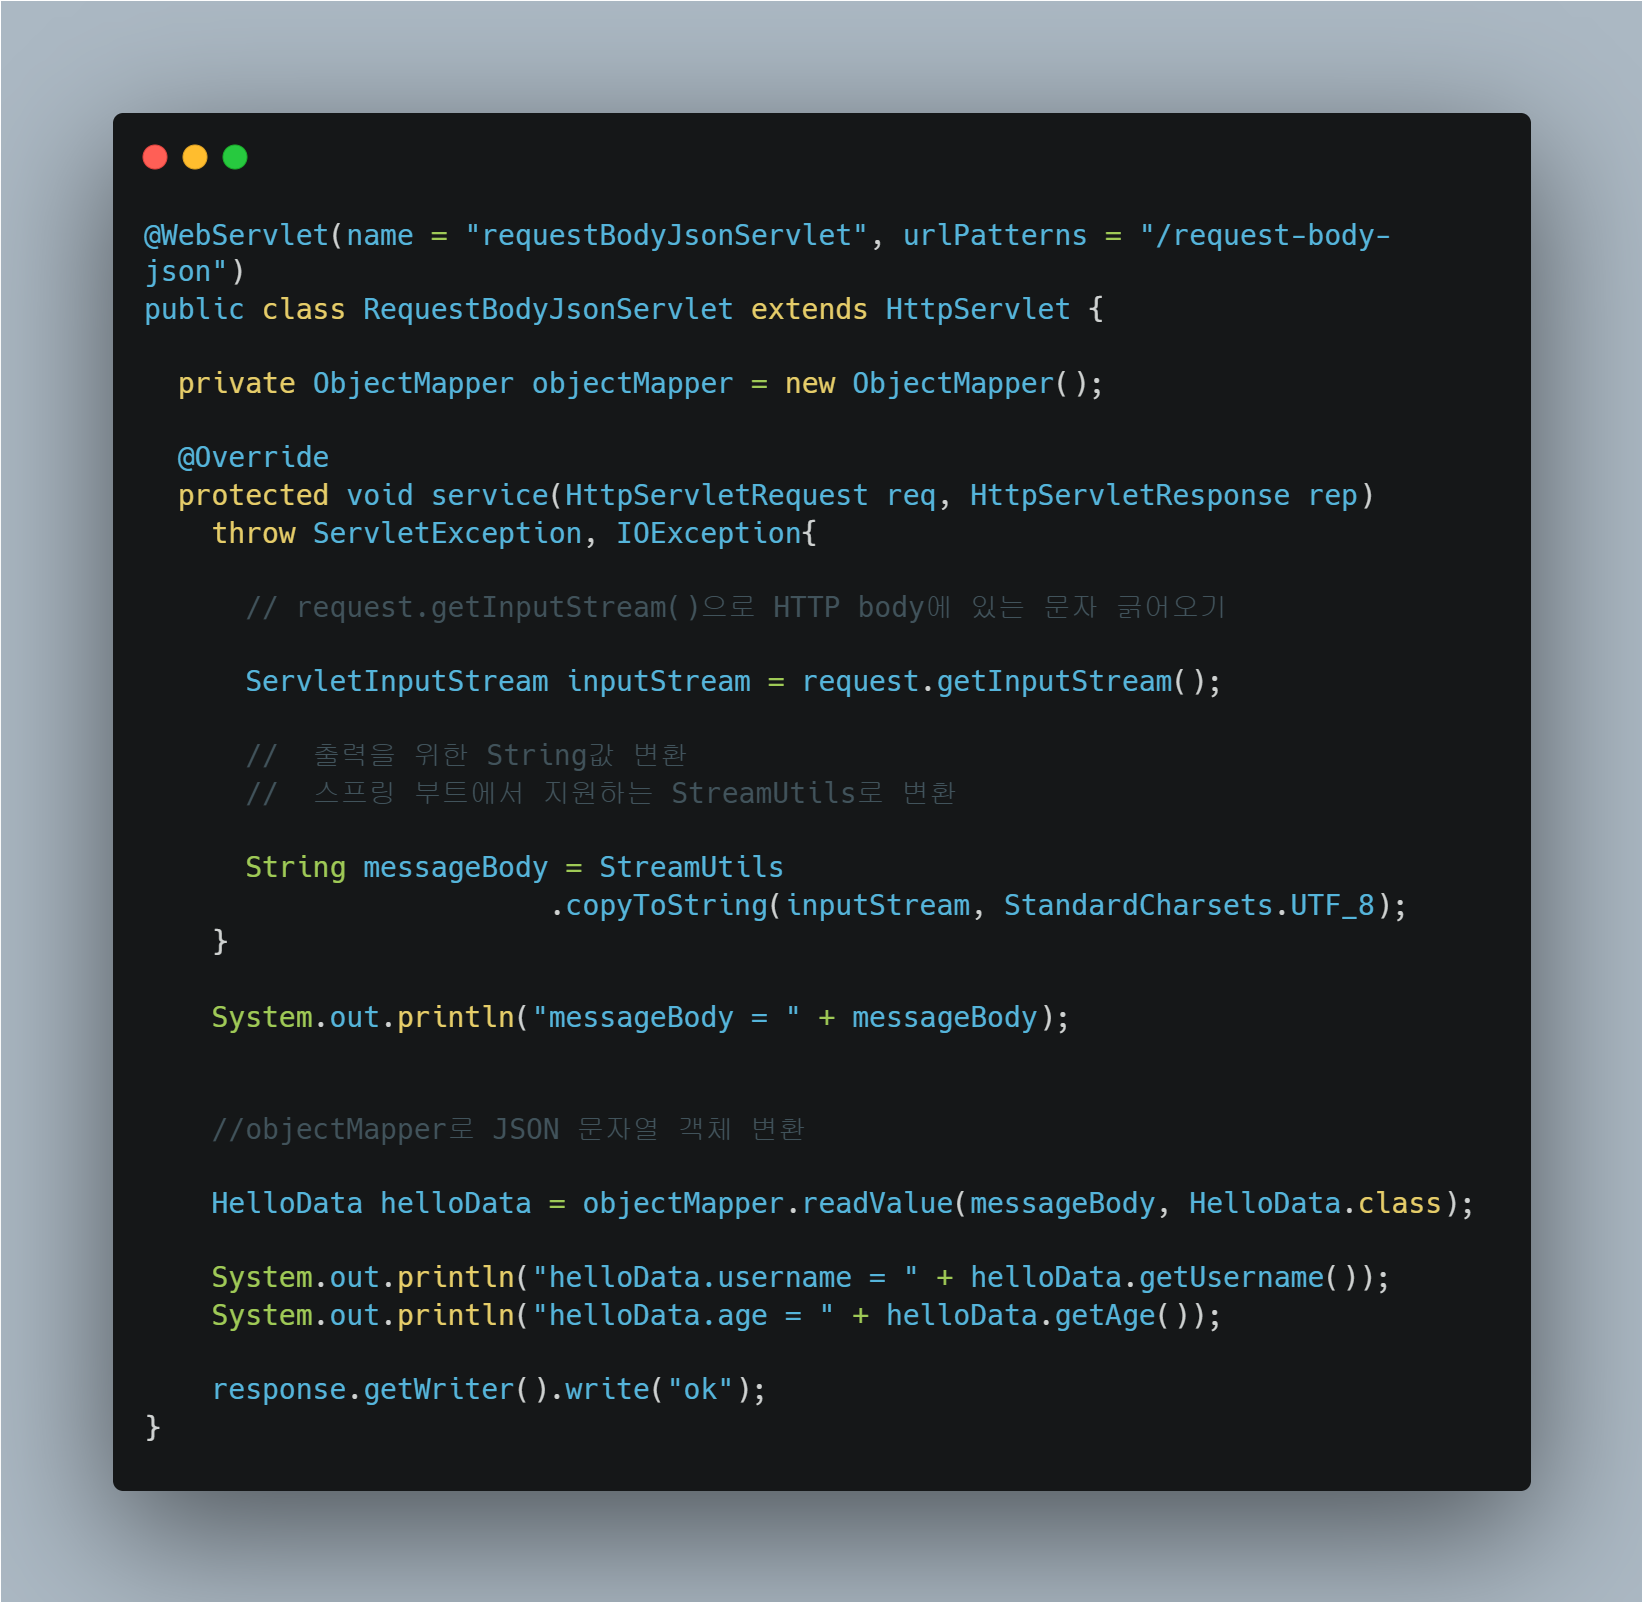
Task: Click response.getWriter() statement
Action: 489,1389
